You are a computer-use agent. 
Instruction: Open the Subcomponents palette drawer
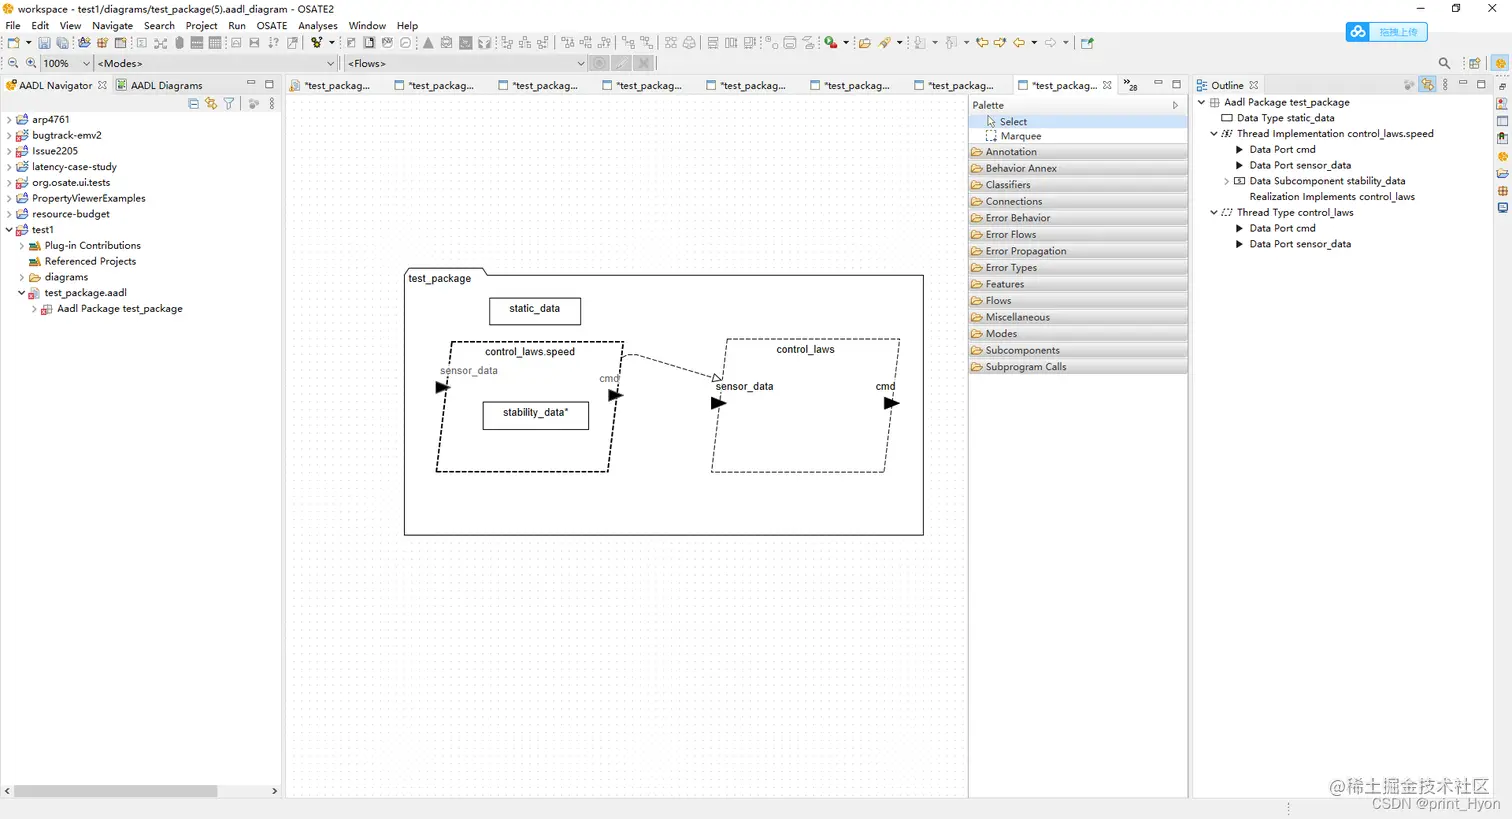coord(1078,350)
